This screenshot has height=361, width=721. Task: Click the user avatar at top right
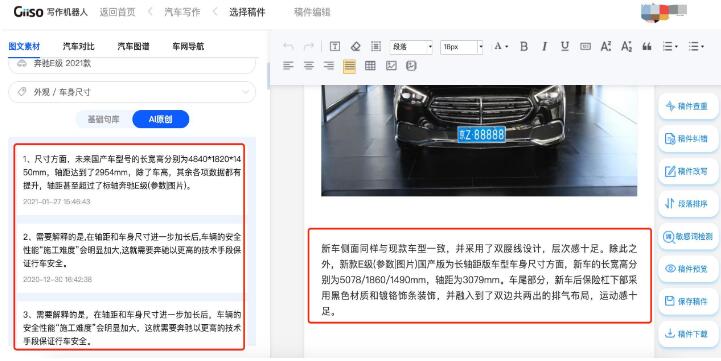coord(664,12)
